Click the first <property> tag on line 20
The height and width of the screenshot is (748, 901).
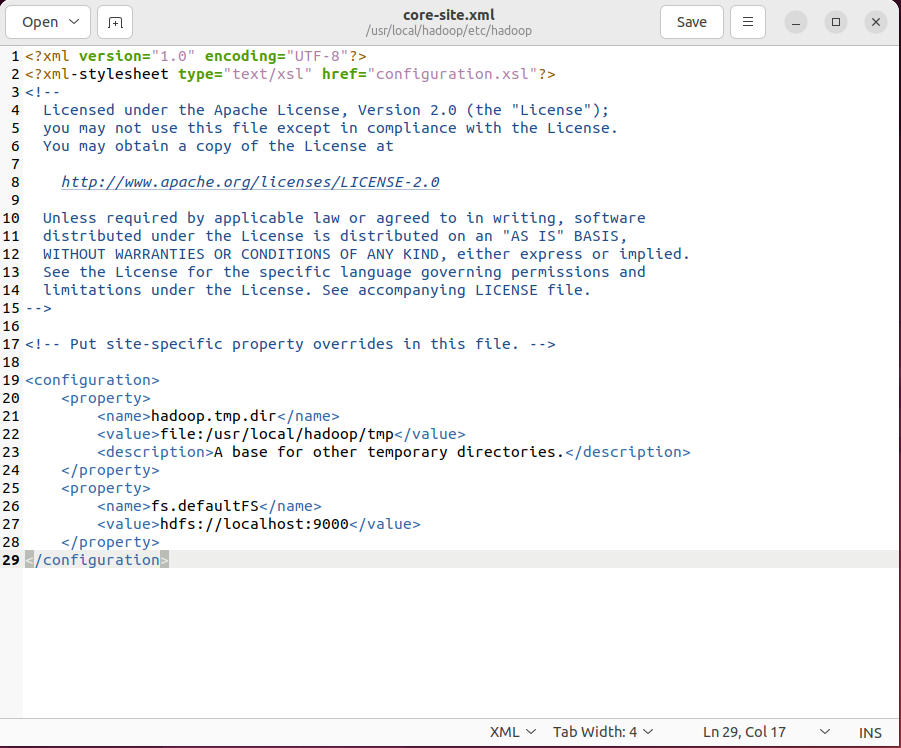[106, 398]
